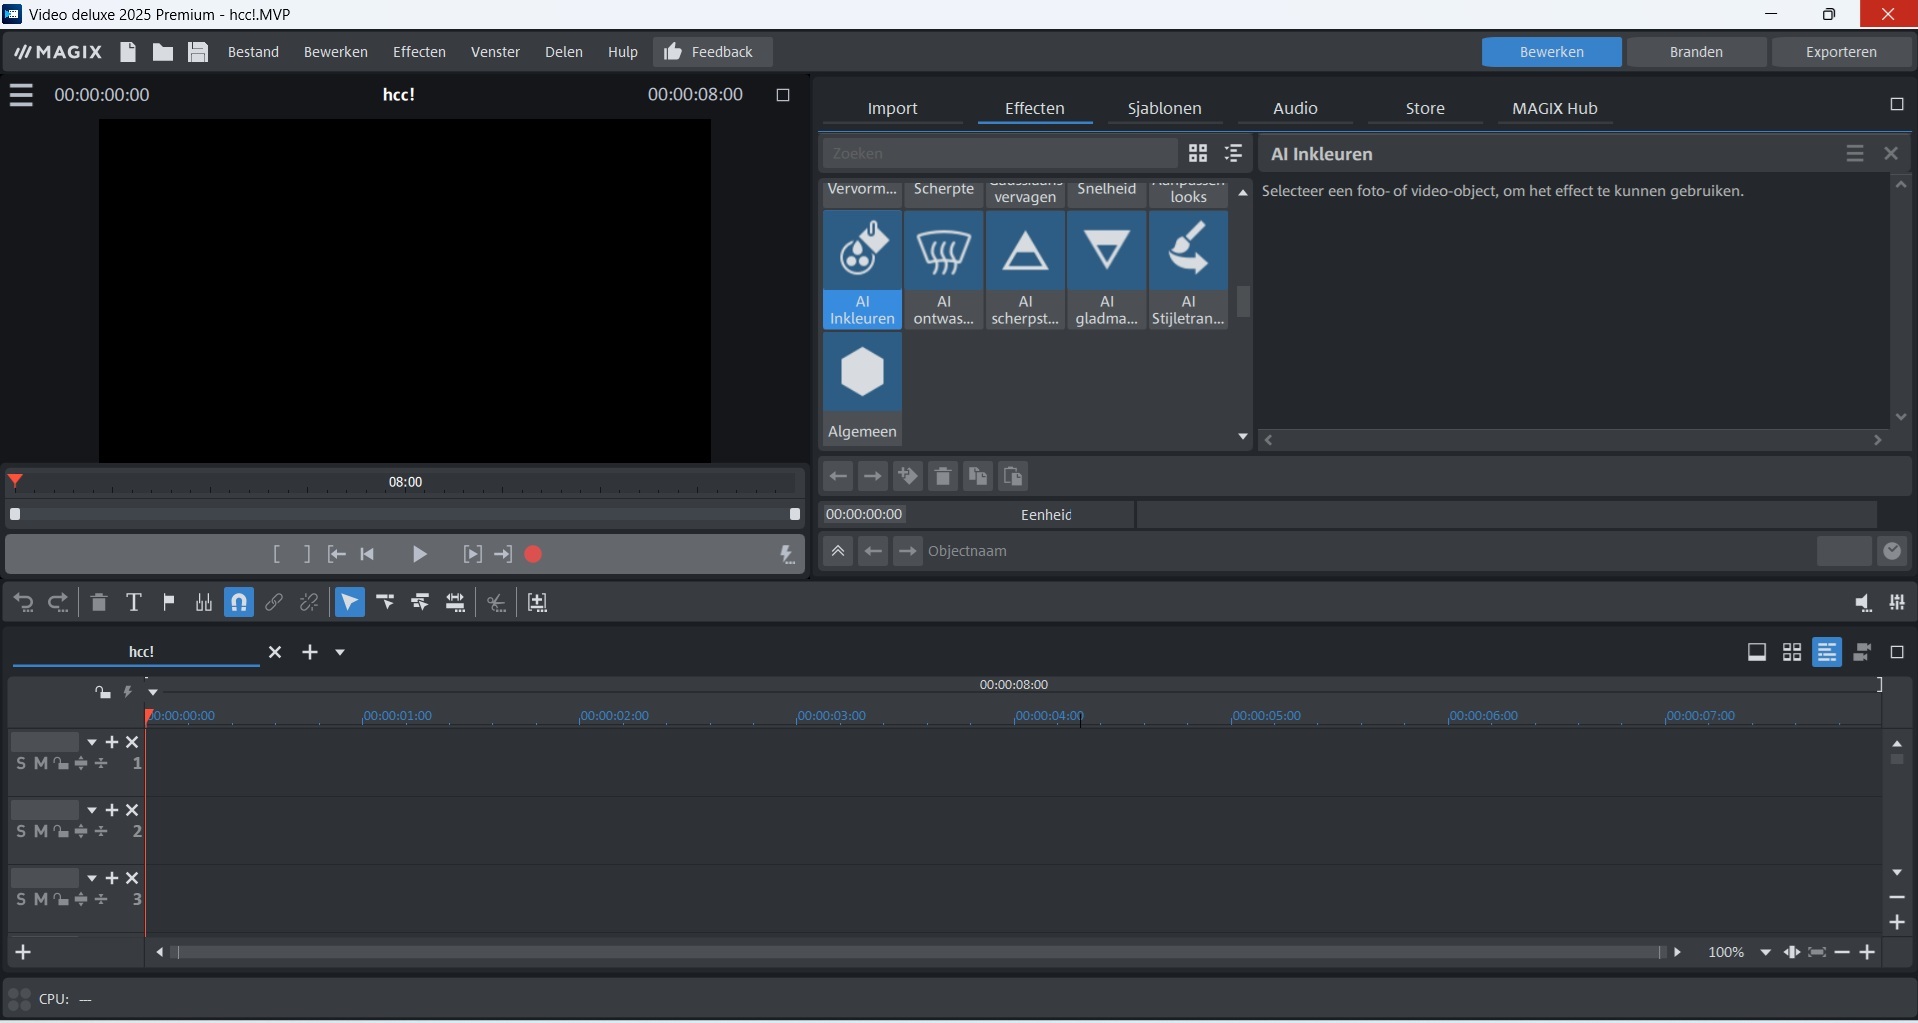Click the preview range slider bar
This screenshot has width=1918, height=1023.
click(405, 514)
